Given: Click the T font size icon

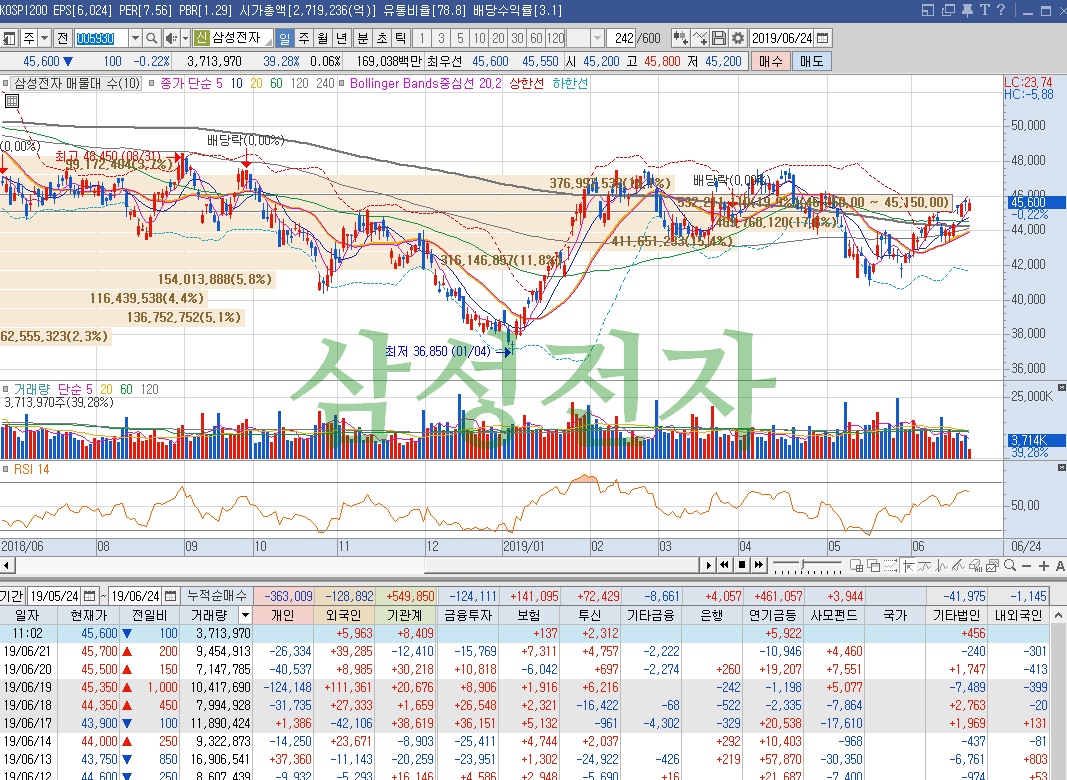Looking at the screenshot, I should 984,10.
